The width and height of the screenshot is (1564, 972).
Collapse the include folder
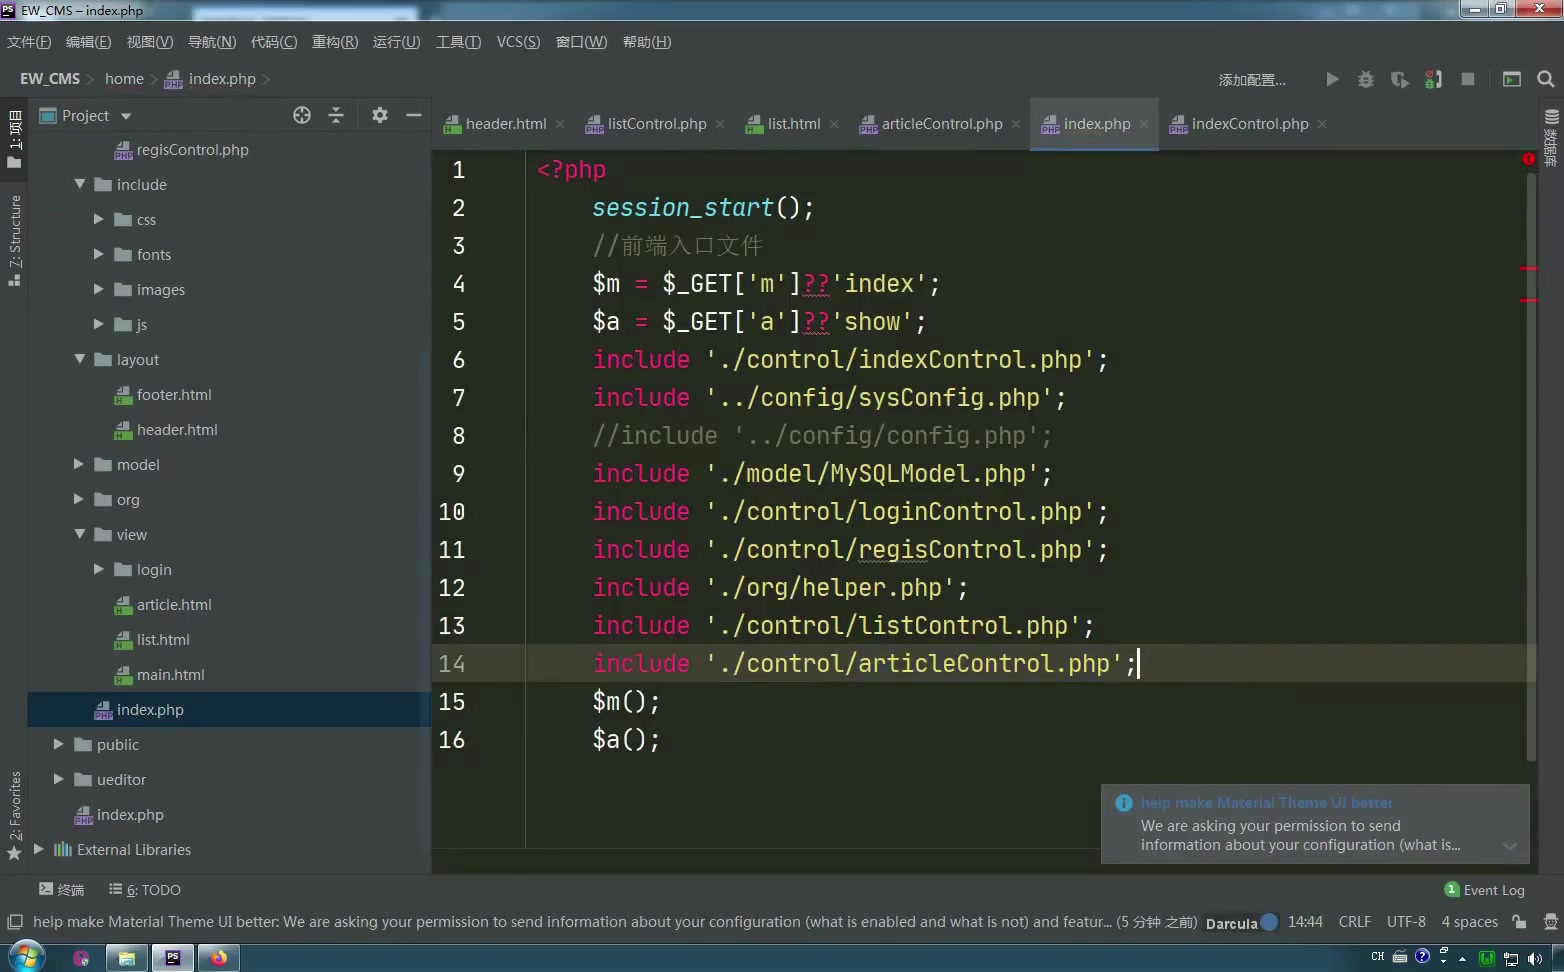pyautogui.click(x=80, y=184)
